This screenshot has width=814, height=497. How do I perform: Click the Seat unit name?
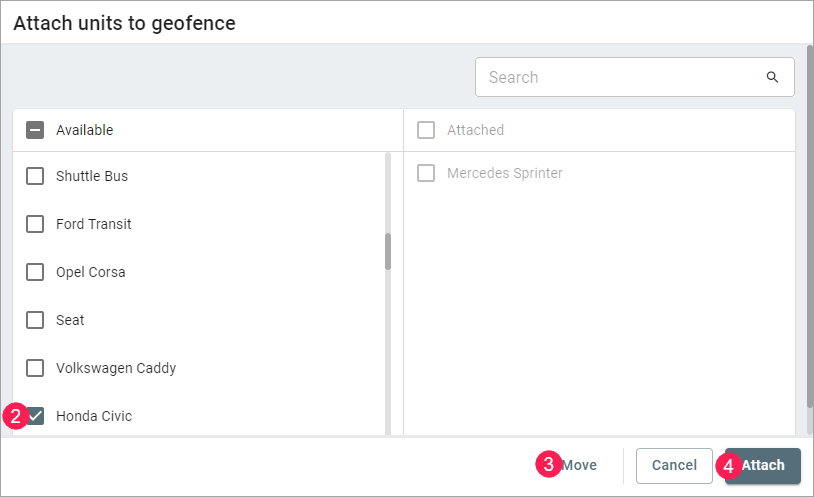[x=70, y=320]
